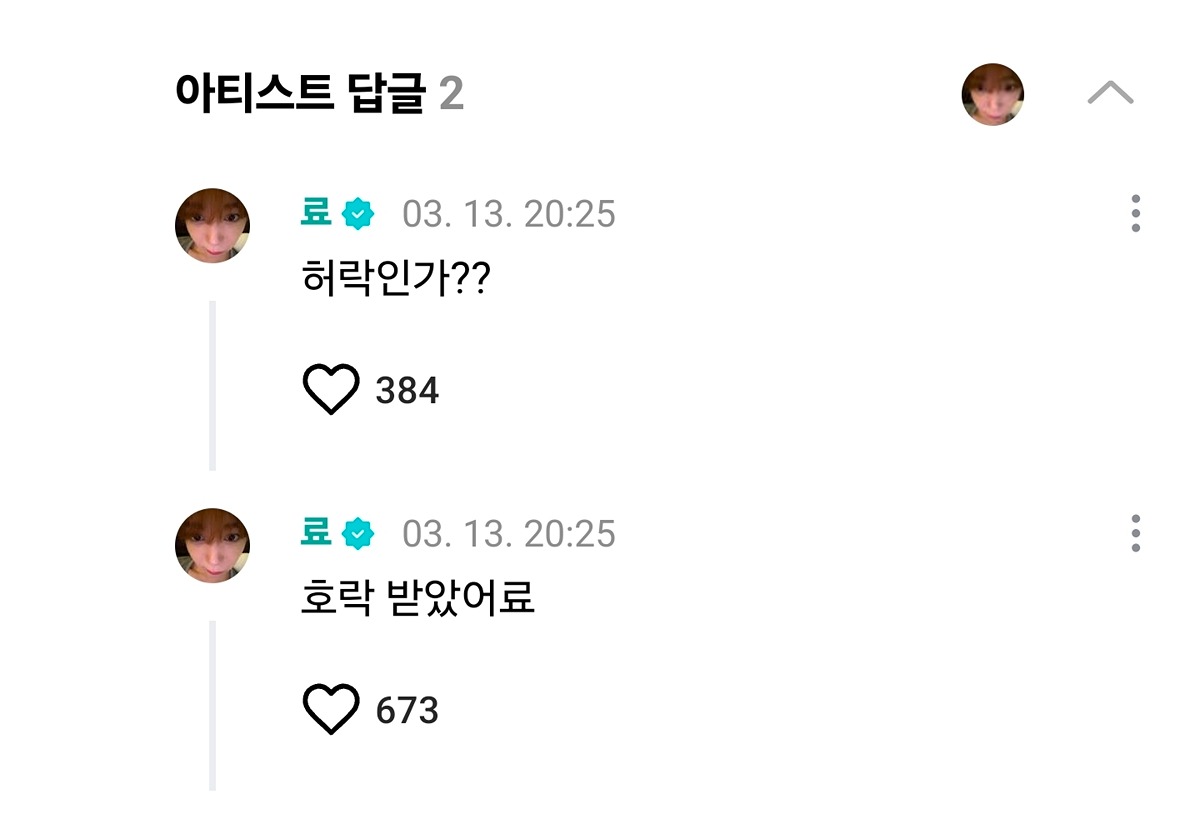Click the first reply's 03. 13. 20:25 timestamp
Screen dimensions: 1200x824
tap(509, 214)
